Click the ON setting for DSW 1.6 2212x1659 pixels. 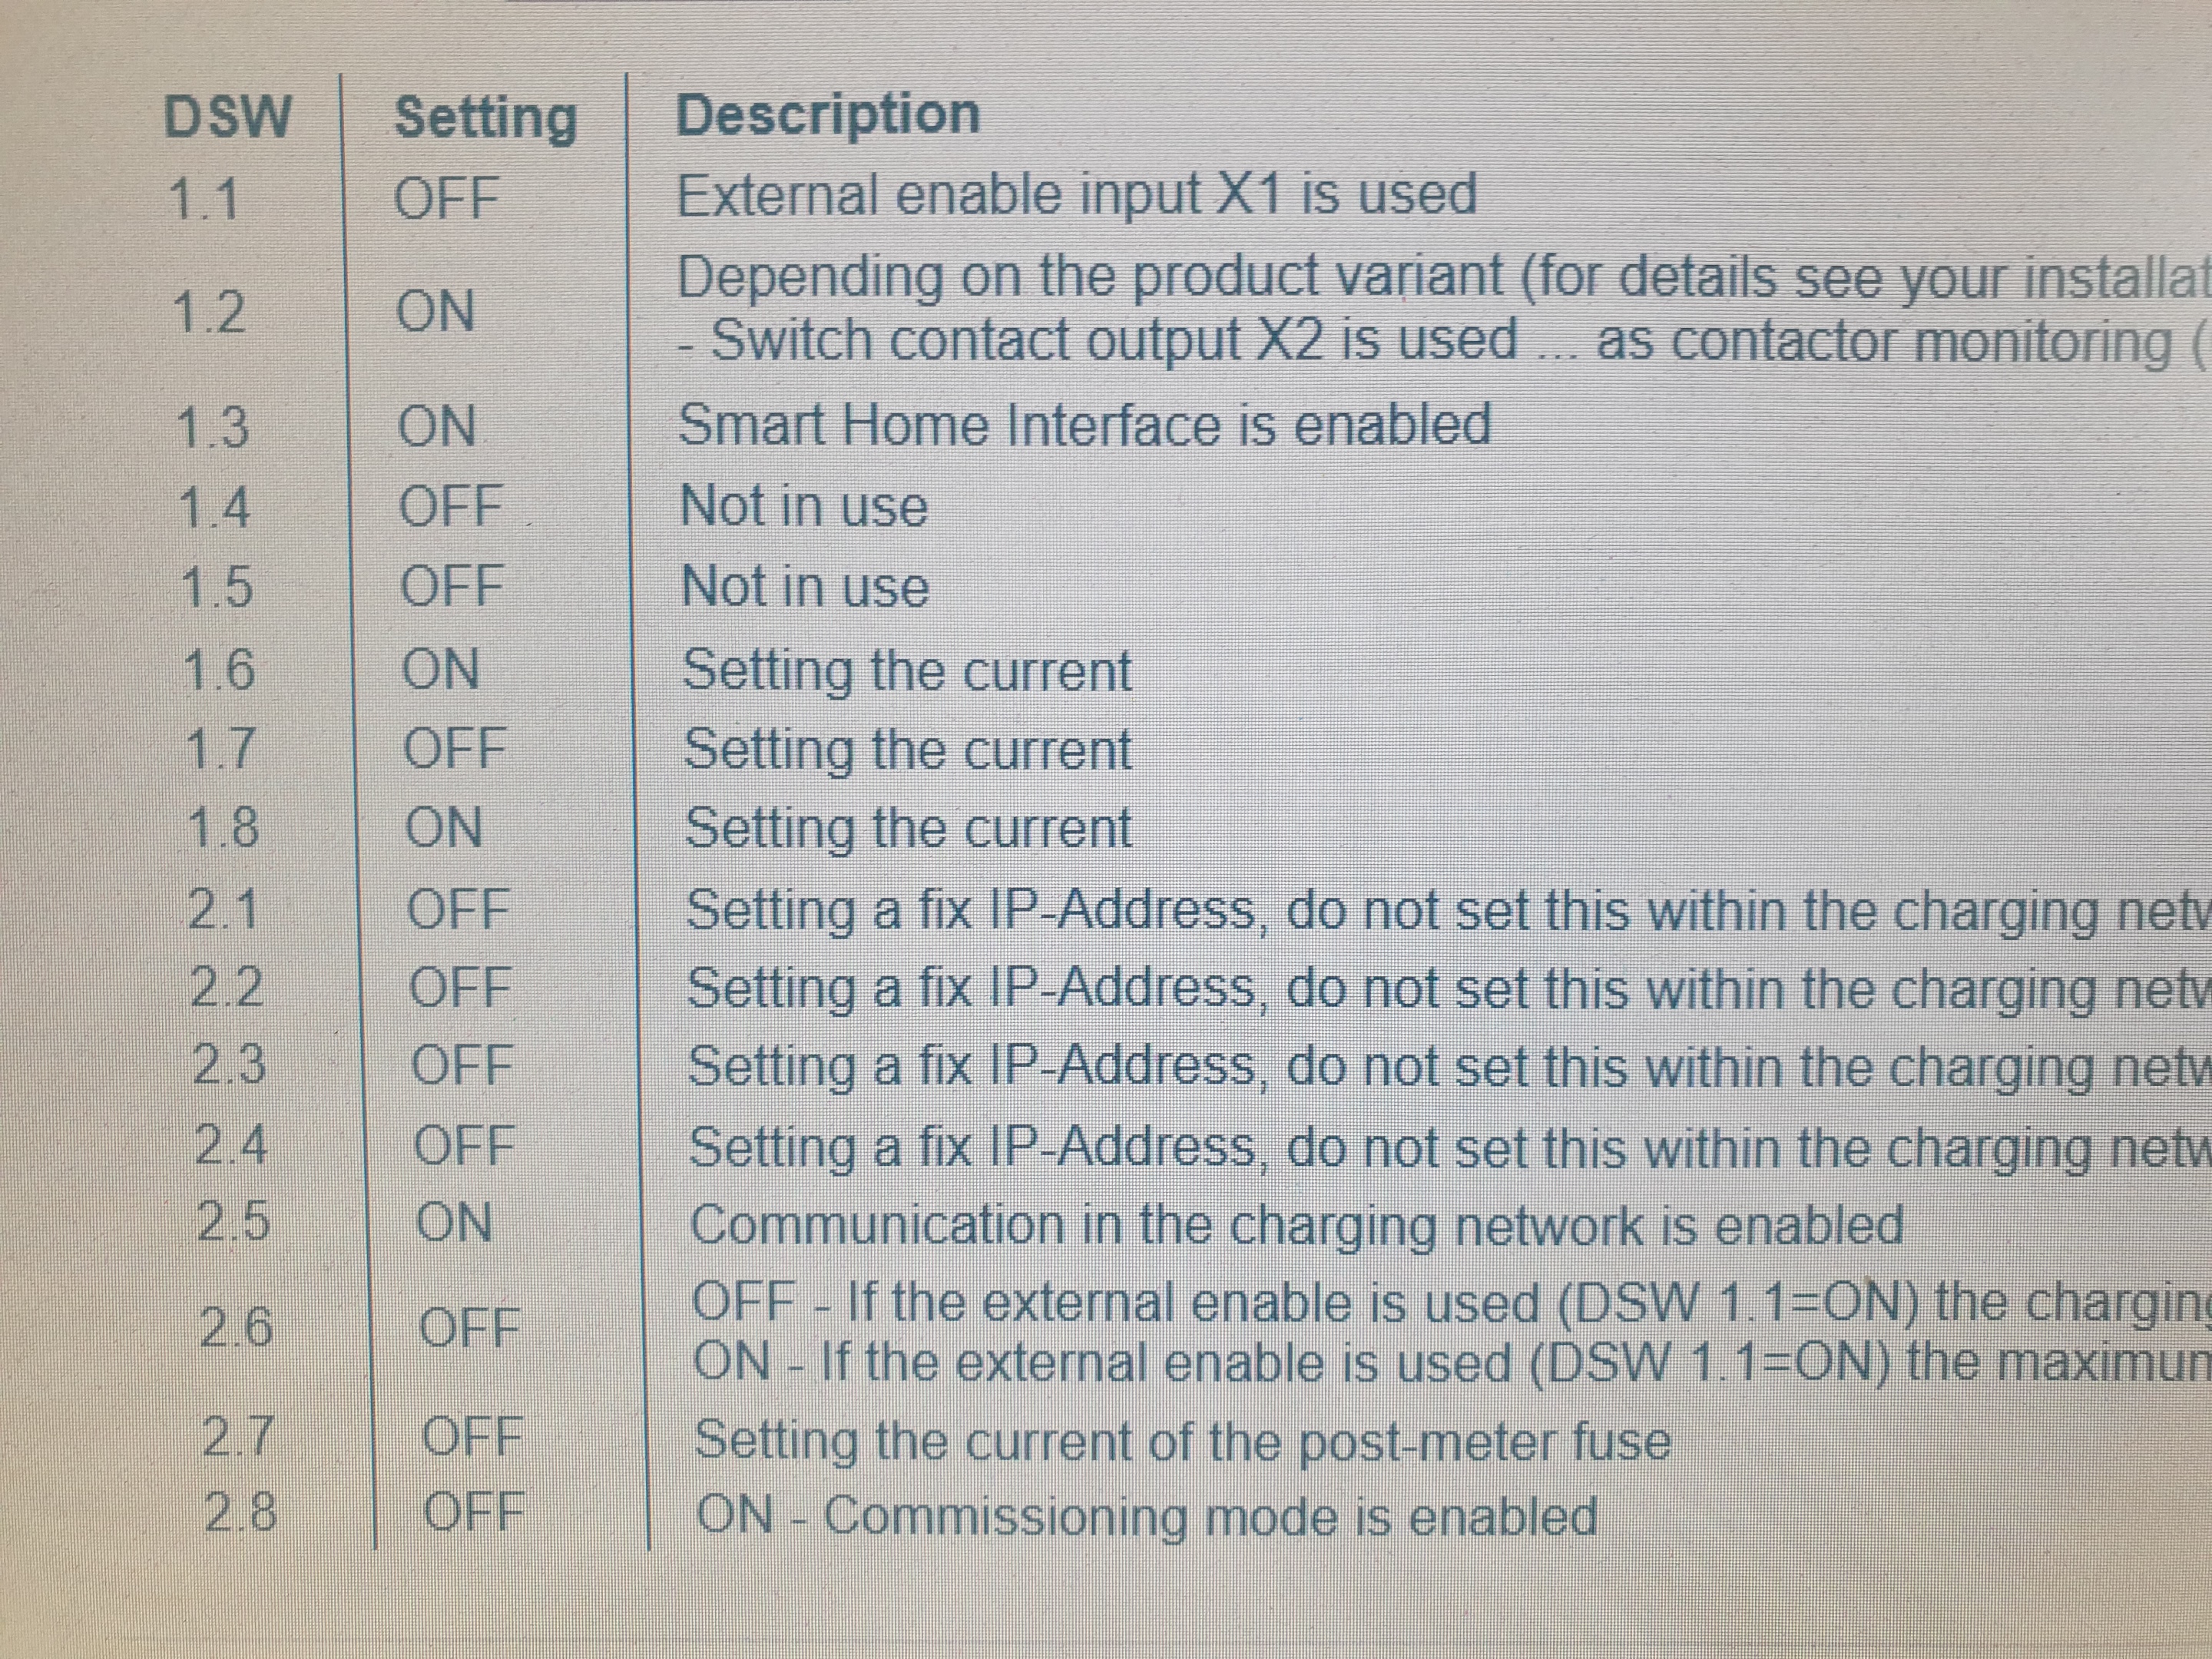click(441, 668)
